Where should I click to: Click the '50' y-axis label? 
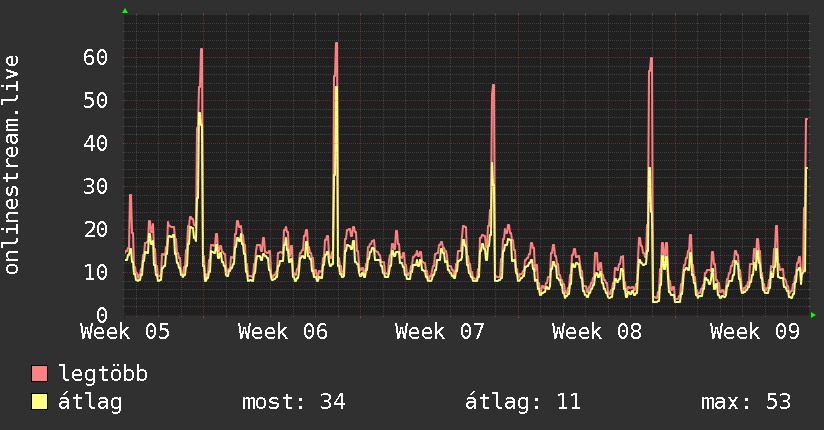point(96,100)
